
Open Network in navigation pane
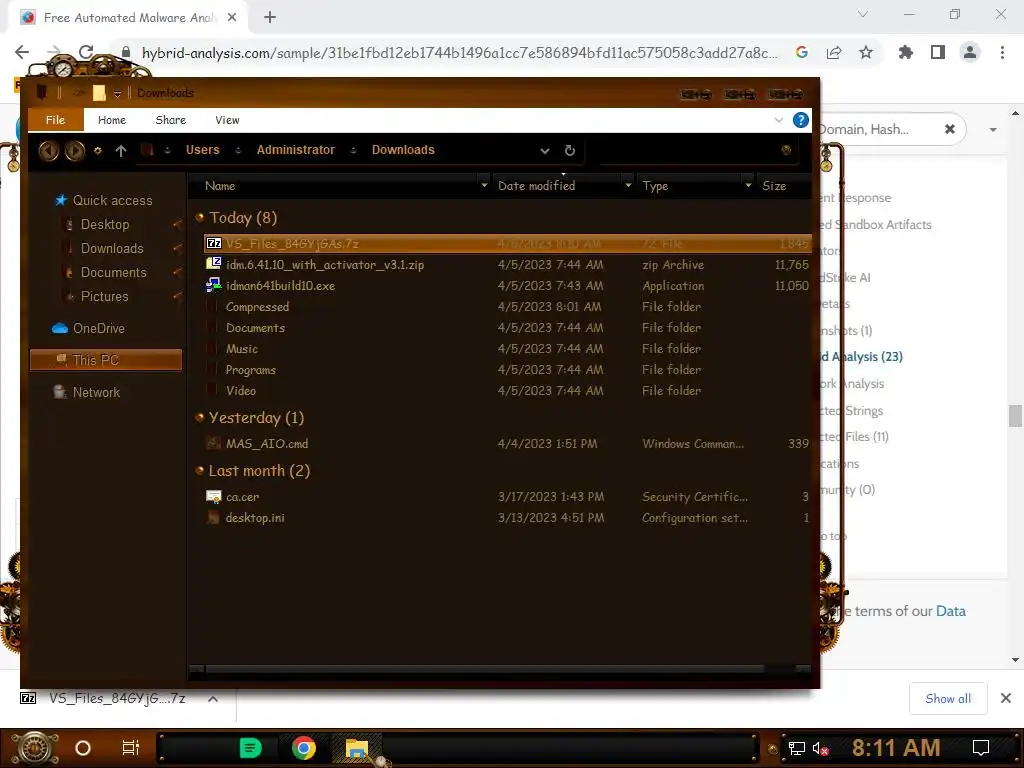pos(95,392)
